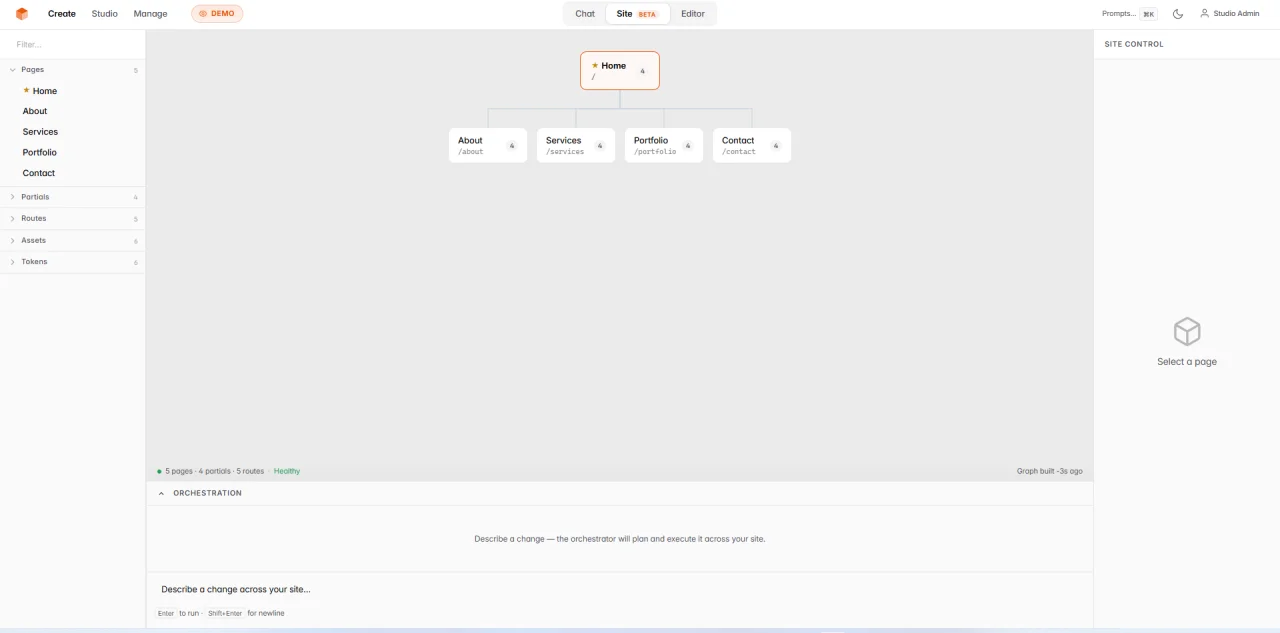This screenshot has height=633, width=1280.
Task: Open the Prompts command search
Action: pyautogui.click(x=1129, y=14)
